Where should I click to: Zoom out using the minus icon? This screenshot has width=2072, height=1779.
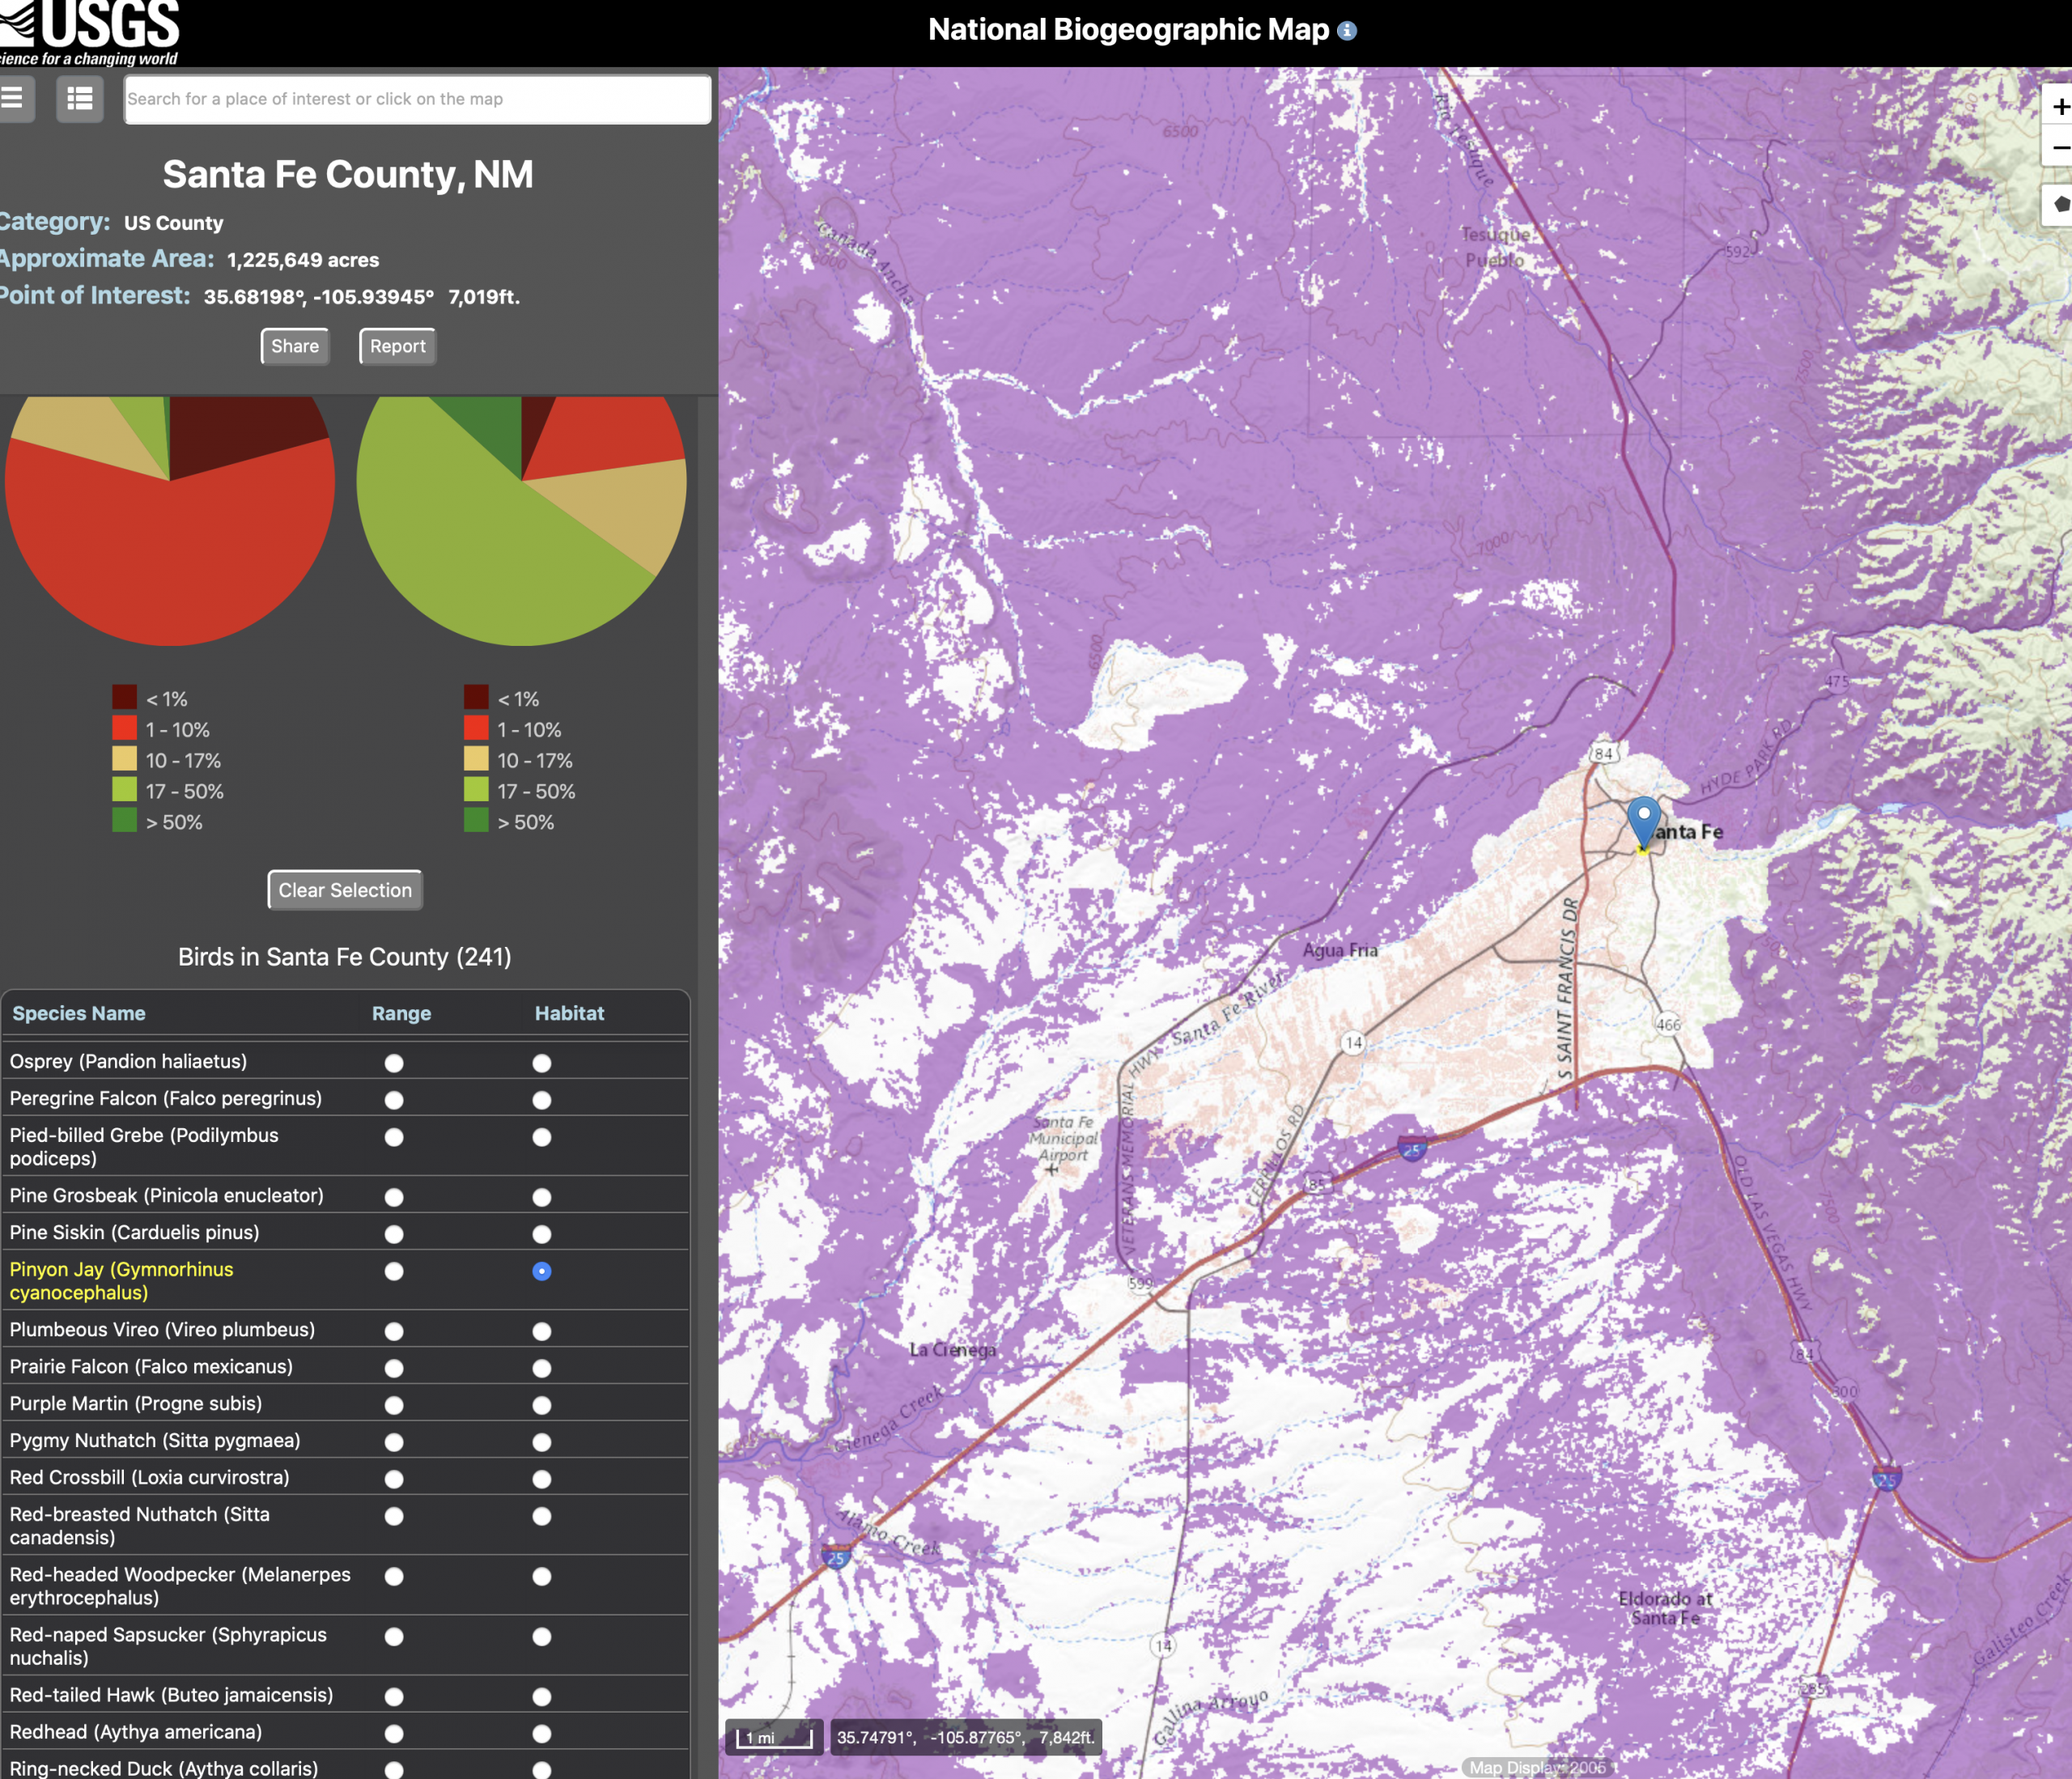[x=2059, y=148]
